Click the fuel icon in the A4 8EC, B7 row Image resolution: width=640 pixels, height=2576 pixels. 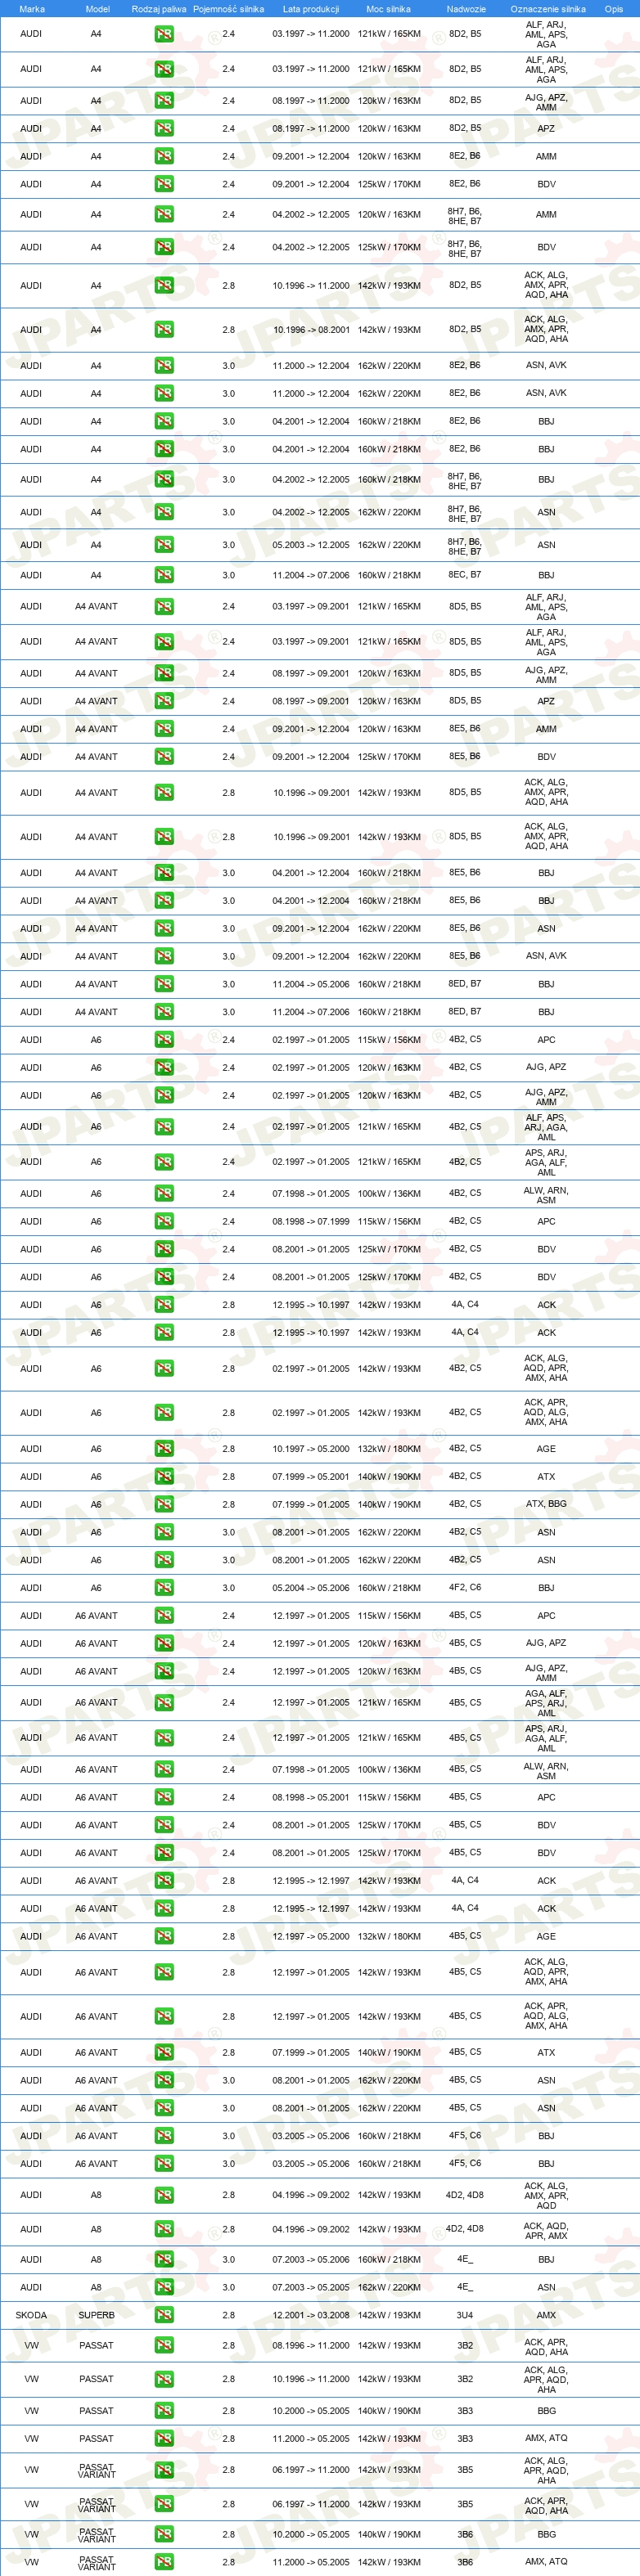(164, 575)
